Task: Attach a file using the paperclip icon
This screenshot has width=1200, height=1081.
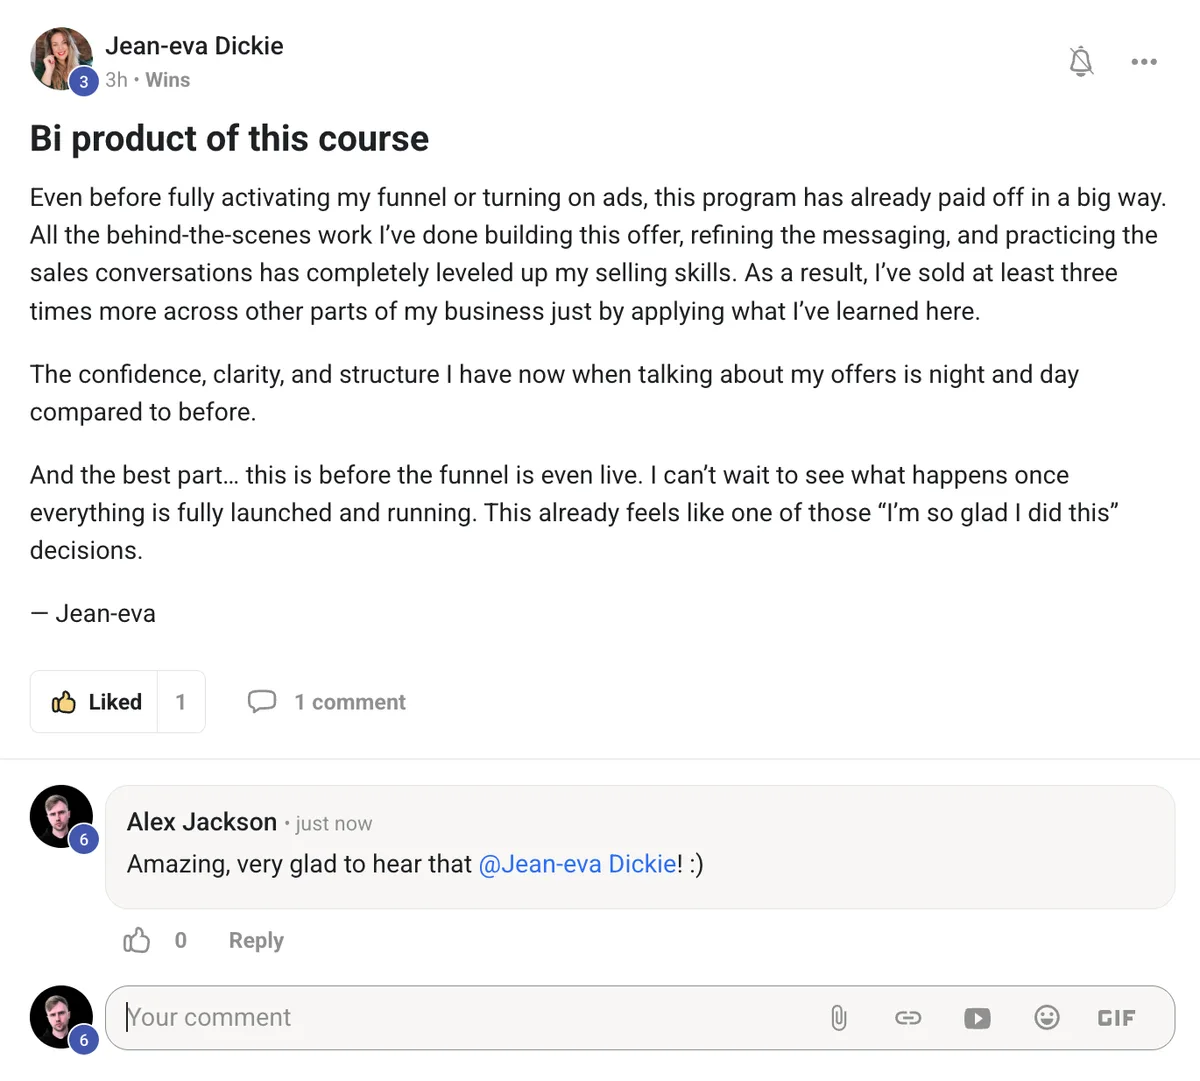Action: pyautogui.click(x=839, y=1017)
